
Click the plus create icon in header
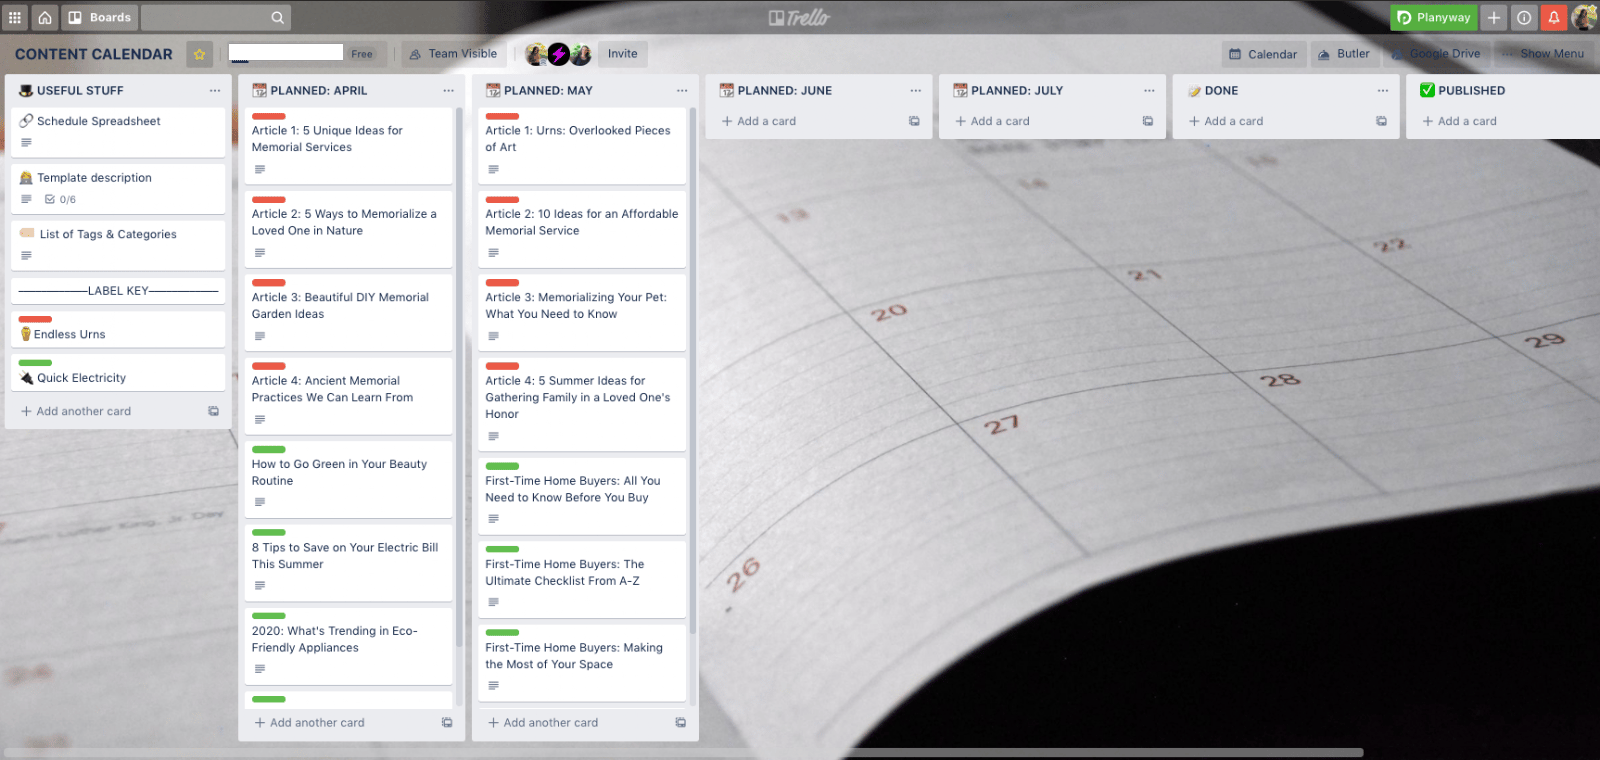(x=1494, y=17)
